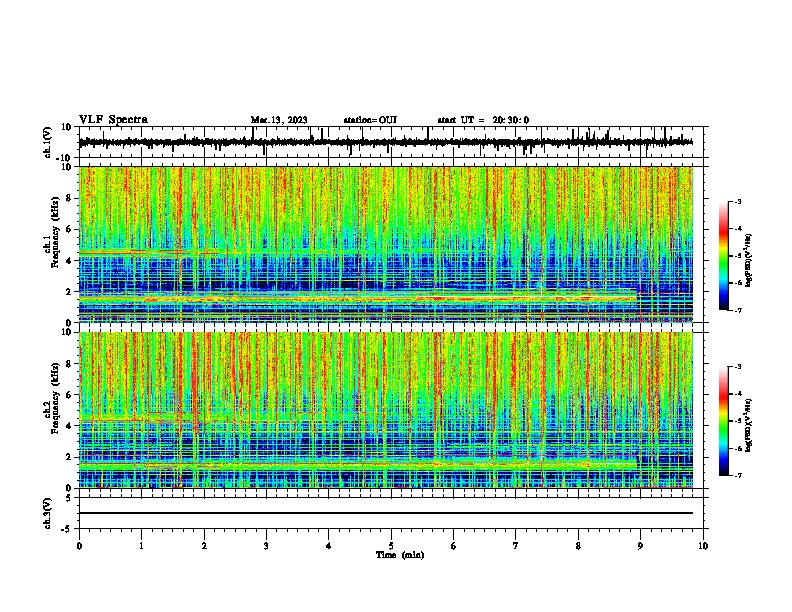This screenshot has width=792, height=612.
Task: Click the 8 kHz tick on ch.1 spectrogram
Action: (x=70, y=198)
